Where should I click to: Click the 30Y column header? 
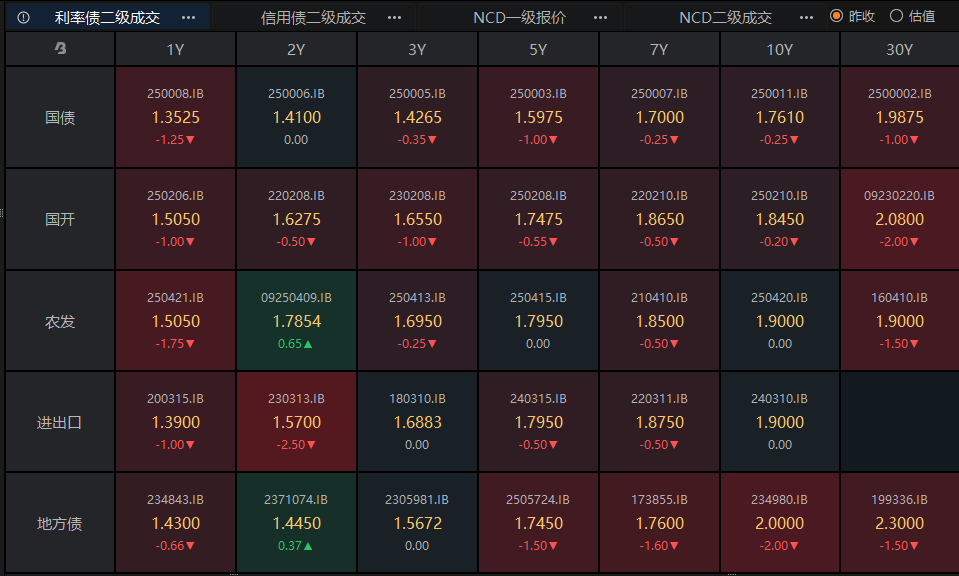click(899, 49)
